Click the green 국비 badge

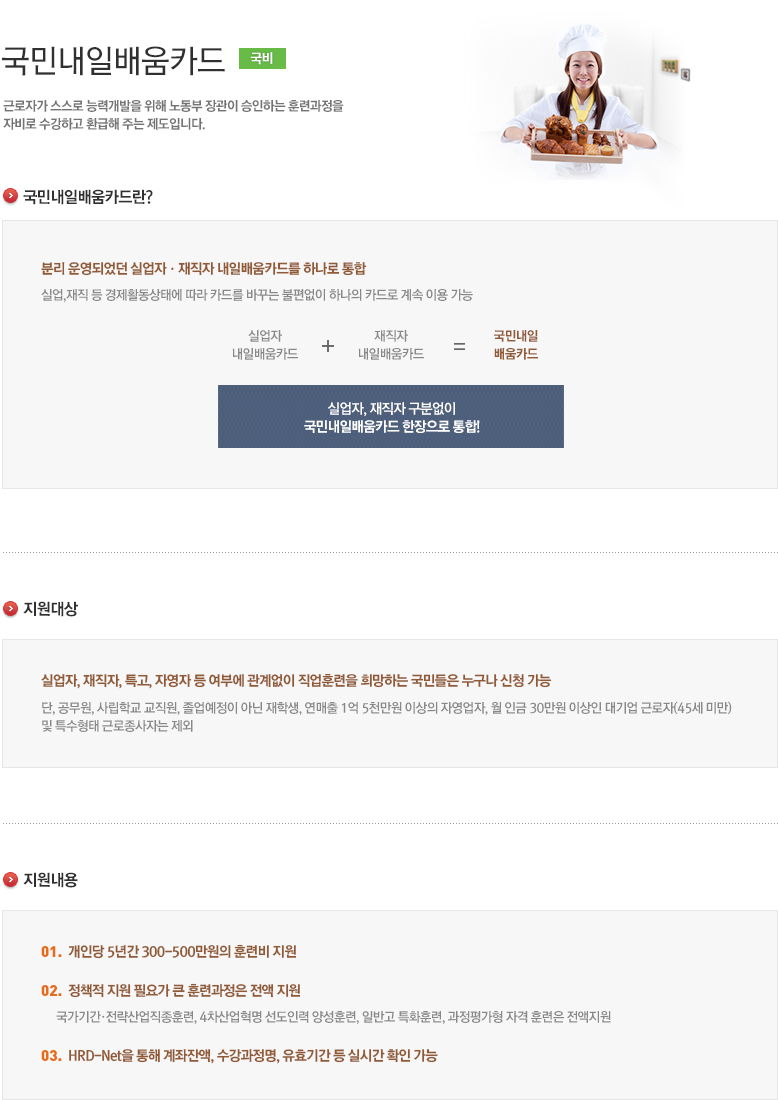(262, 59)
